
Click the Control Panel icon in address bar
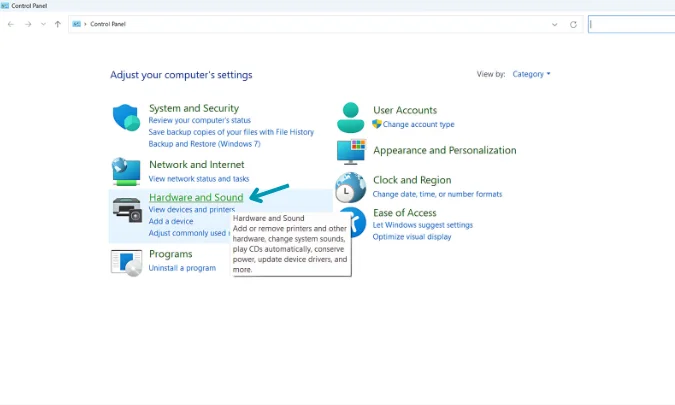coord(76,24)
